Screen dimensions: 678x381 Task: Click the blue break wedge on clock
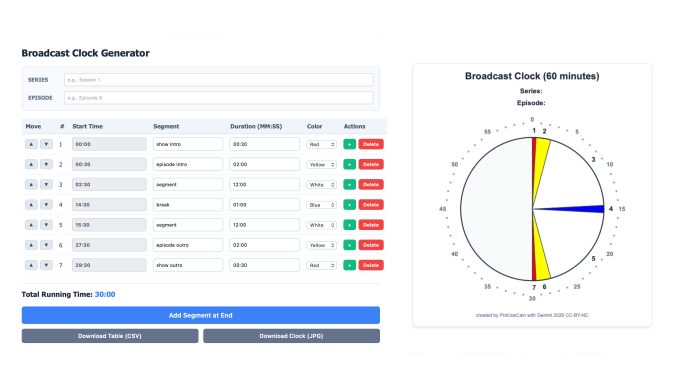tap(579, 209)
